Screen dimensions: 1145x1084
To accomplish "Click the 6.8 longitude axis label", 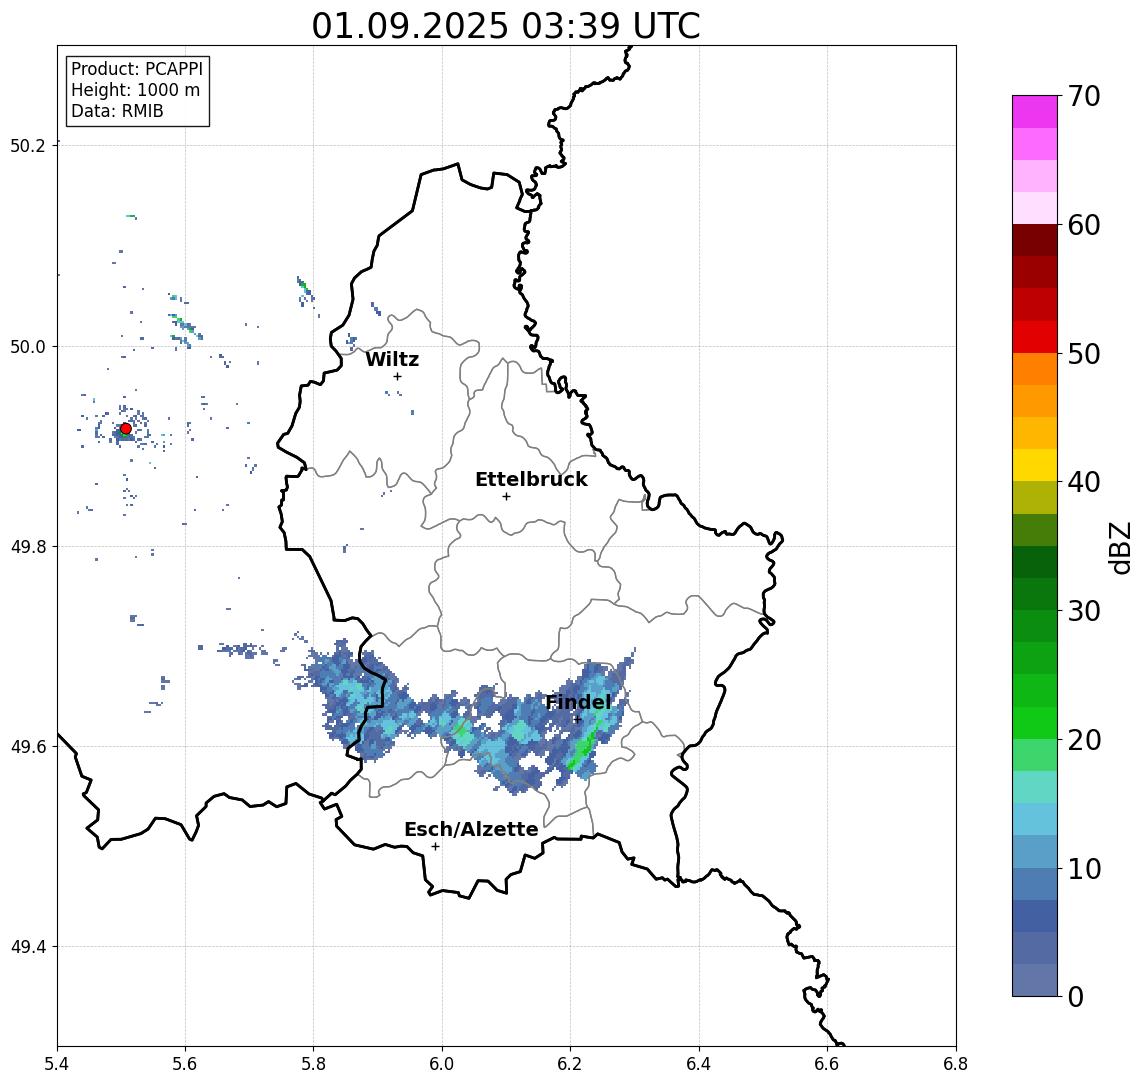I will (x=956, y=1064).
